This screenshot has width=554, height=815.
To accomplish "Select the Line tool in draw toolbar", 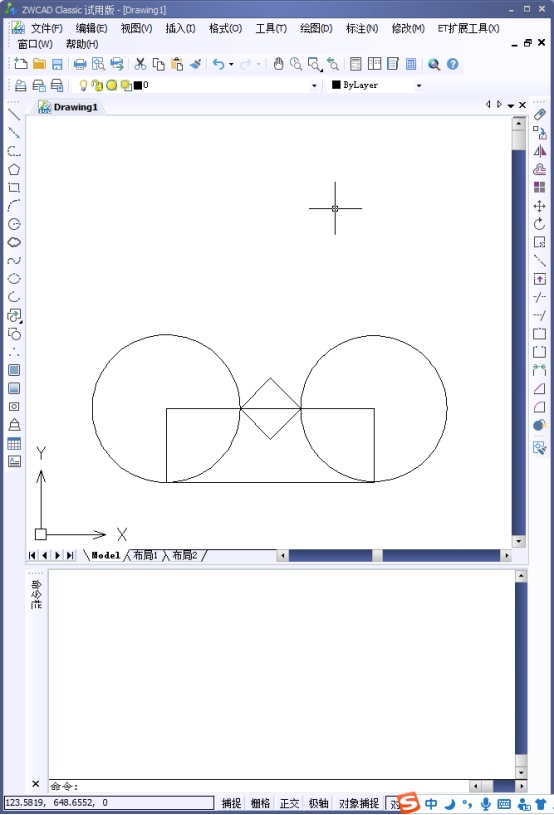I will pos(14,115).
